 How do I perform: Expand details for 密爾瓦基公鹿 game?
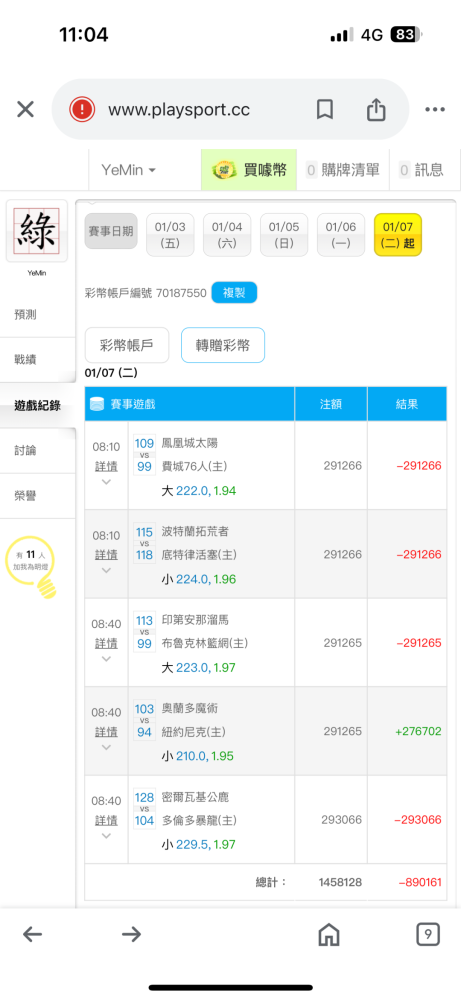click(x=106, y=827)
